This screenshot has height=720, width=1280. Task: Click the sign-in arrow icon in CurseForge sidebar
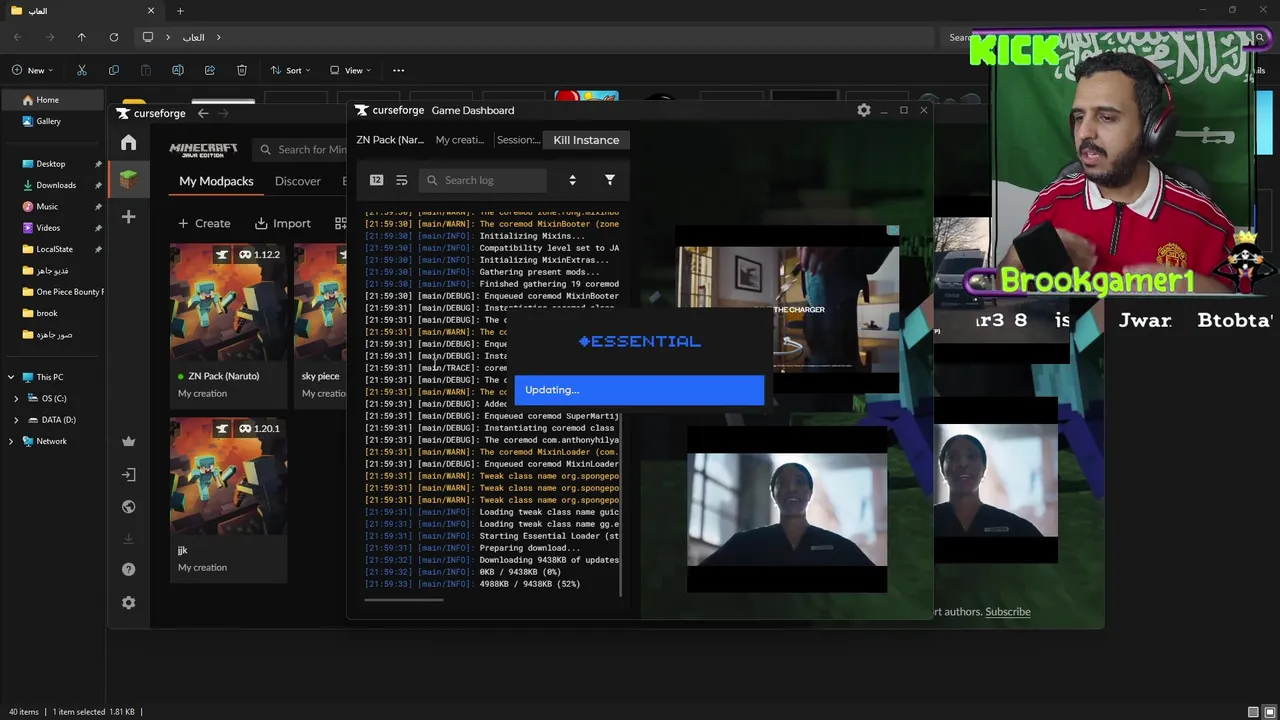128,475
